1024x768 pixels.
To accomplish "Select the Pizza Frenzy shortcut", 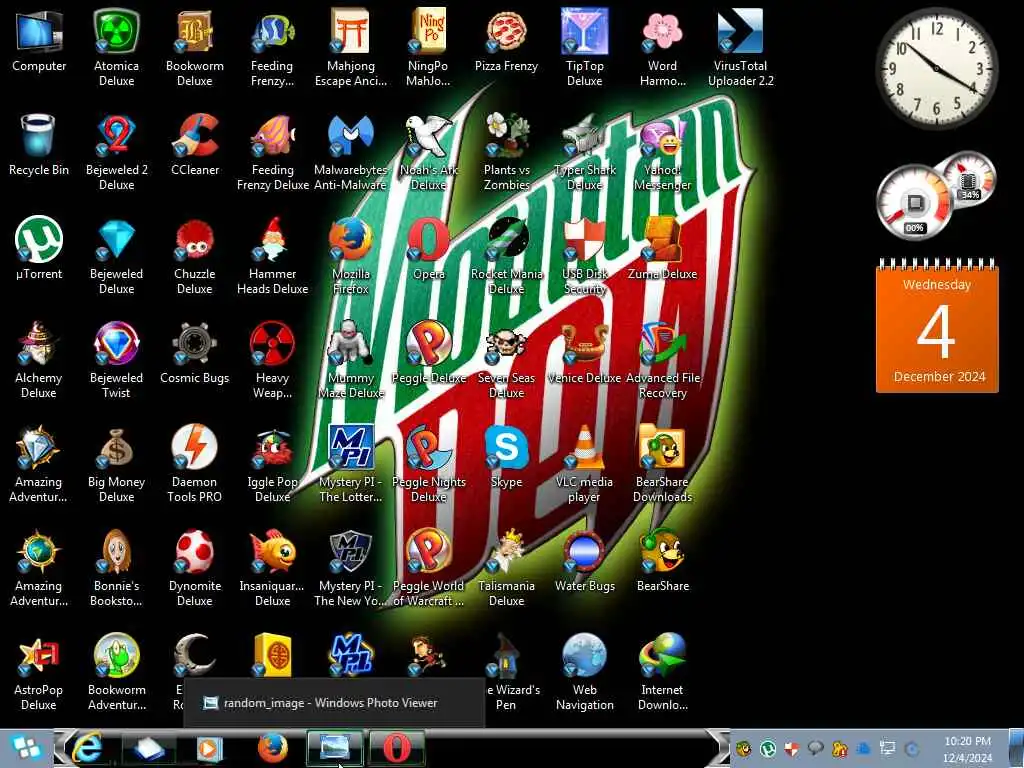I will (x=507, y=40).
